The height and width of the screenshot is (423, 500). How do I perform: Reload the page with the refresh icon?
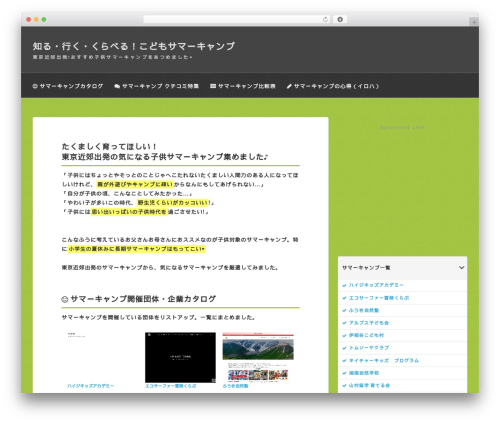(326, 19)
